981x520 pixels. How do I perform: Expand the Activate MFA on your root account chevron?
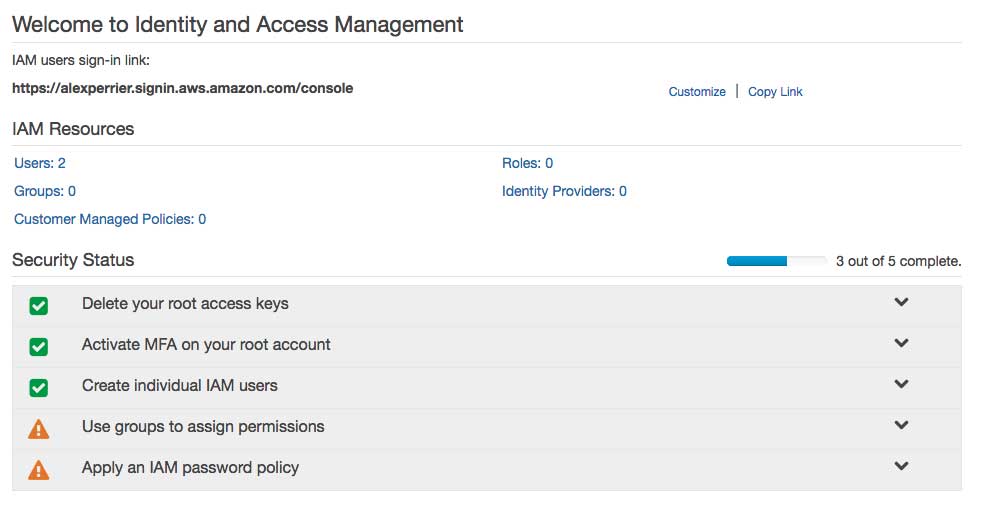[901, 343]
